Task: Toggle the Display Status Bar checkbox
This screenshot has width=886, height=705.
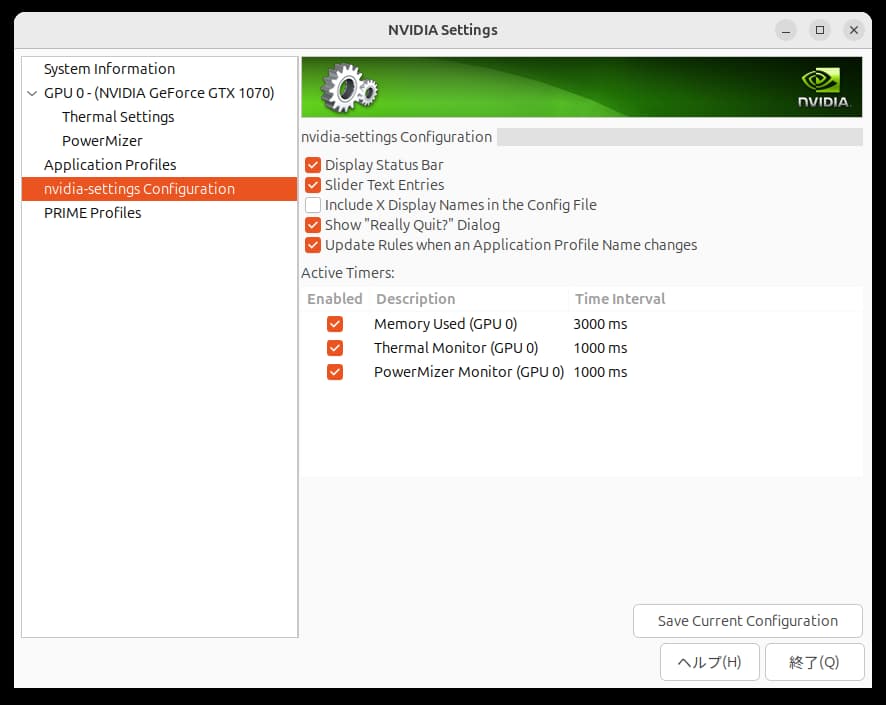Action: coord(312,165)
